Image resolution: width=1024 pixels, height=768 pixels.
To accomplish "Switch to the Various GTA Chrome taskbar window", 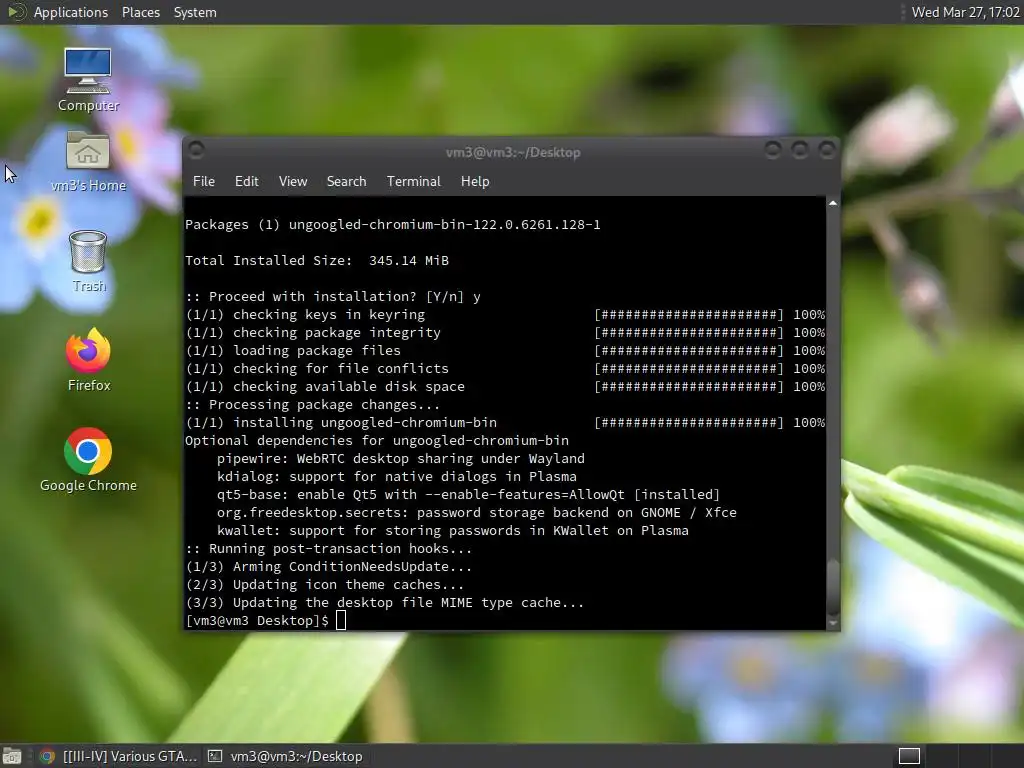I will pos(118,756).
